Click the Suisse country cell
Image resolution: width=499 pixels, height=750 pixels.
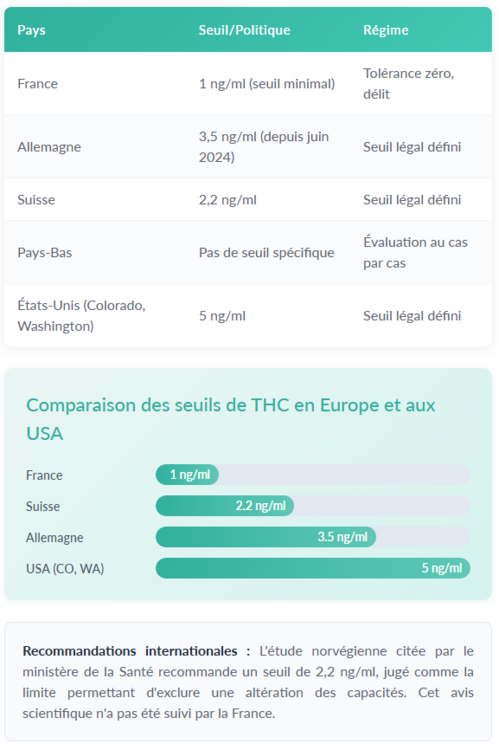click(x=36, y=199)
